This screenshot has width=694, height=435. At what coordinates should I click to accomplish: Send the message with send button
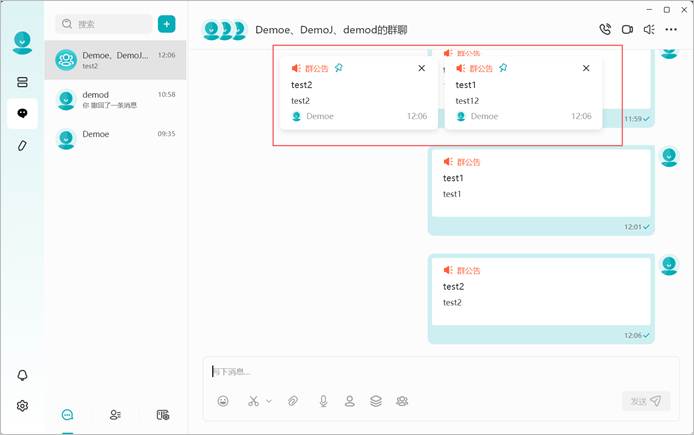tap(646, 401)
